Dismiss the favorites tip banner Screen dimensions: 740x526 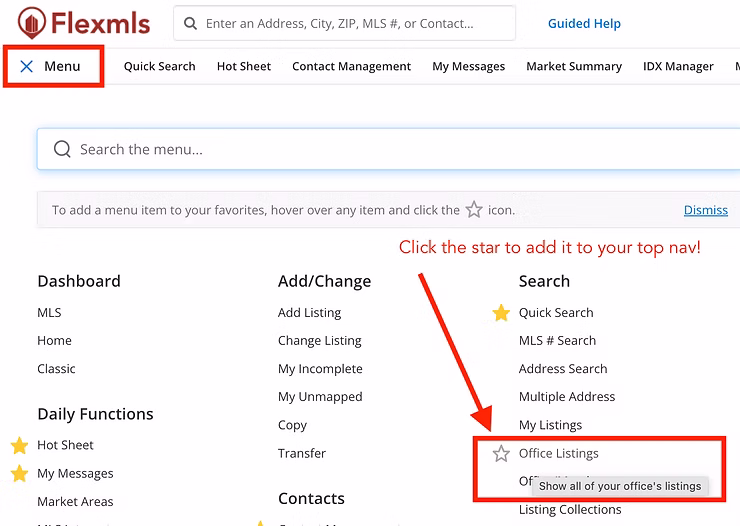[705, 210]
